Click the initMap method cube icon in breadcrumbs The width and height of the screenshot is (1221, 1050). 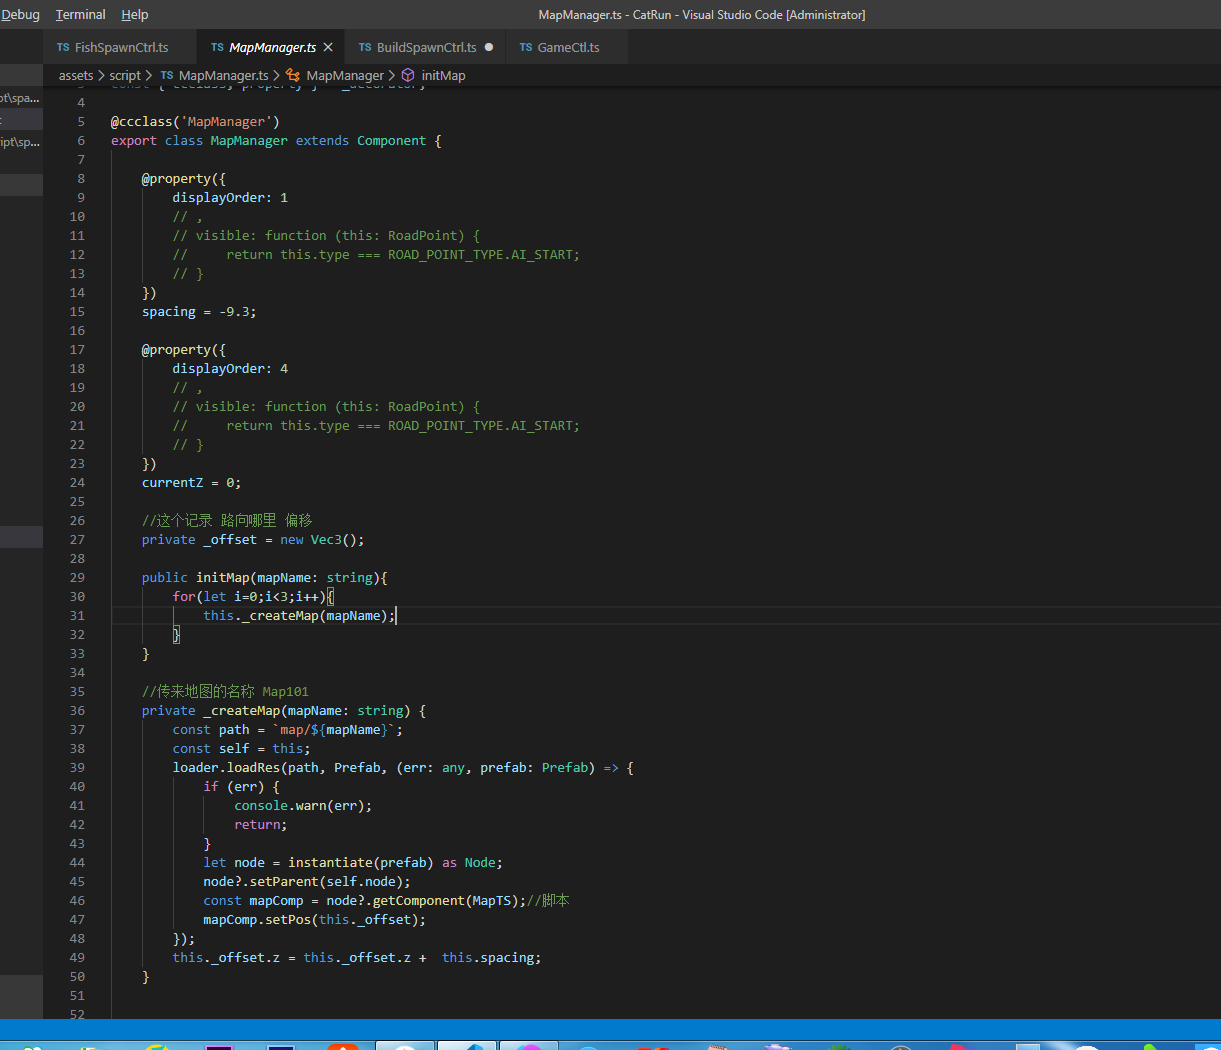[x=408, y=76]
